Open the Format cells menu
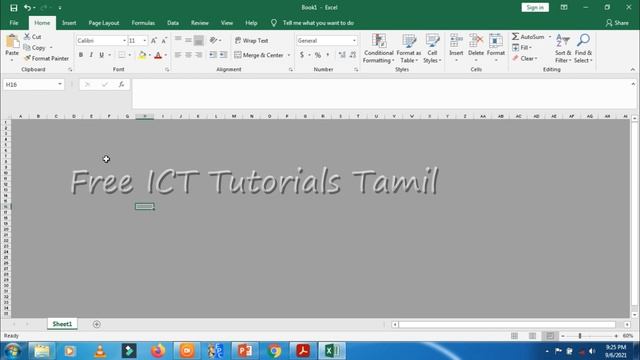The width and height of the screenshot is (640, 360). (x=496, y=49)
